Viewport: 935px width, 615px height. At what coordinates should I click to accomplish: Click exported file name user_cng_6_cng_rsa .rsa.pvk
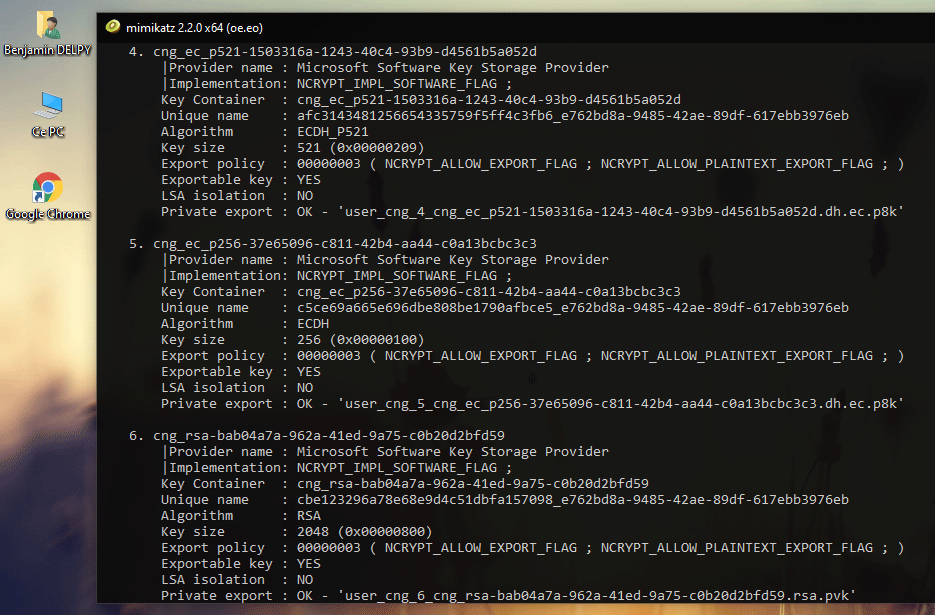point(597,596)
